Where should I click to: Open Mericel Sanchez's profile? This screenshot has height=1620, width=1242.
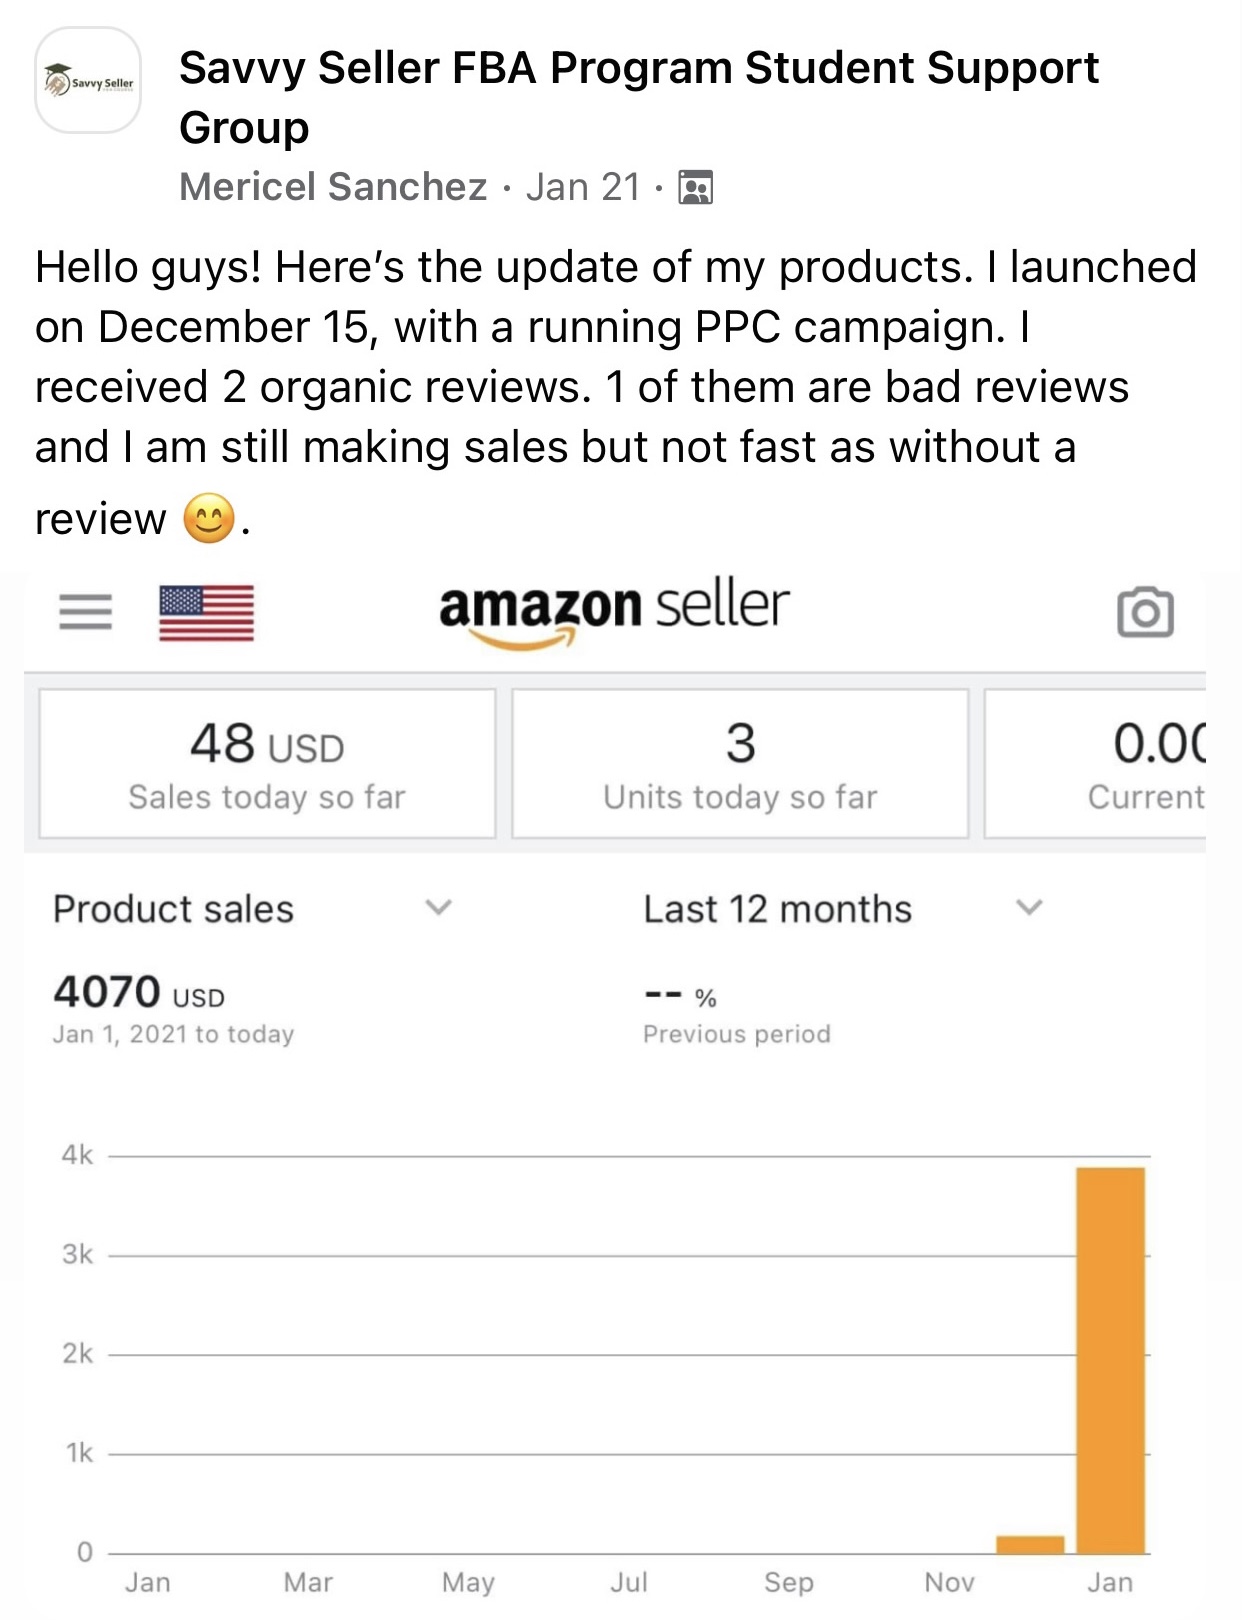click(x=333, y=187)
